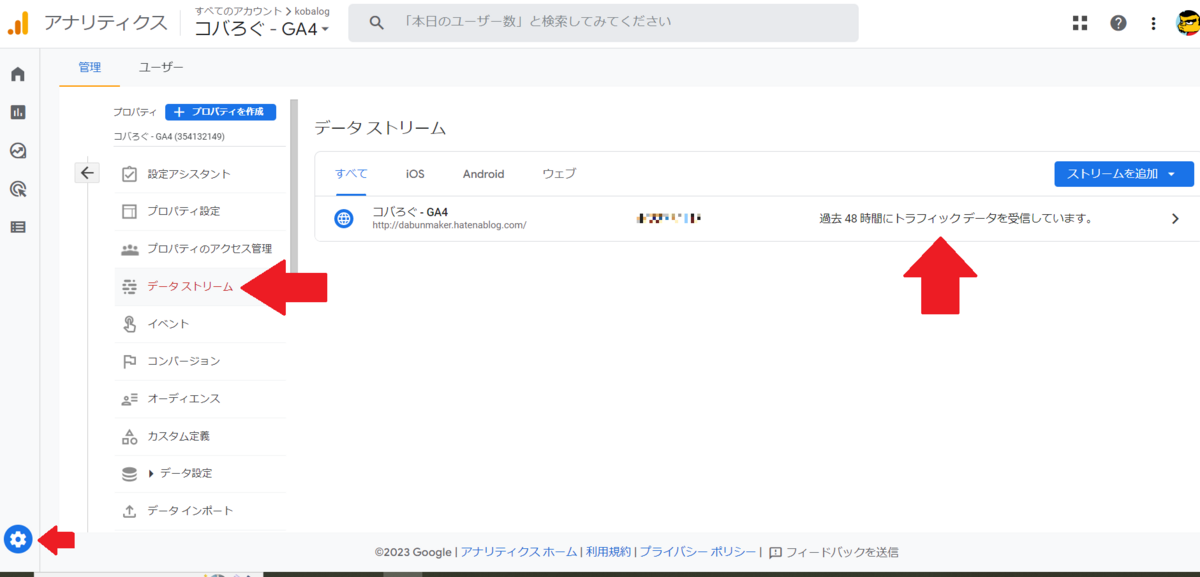Open the Explore icon in left rail

click(x=18, y=150)
